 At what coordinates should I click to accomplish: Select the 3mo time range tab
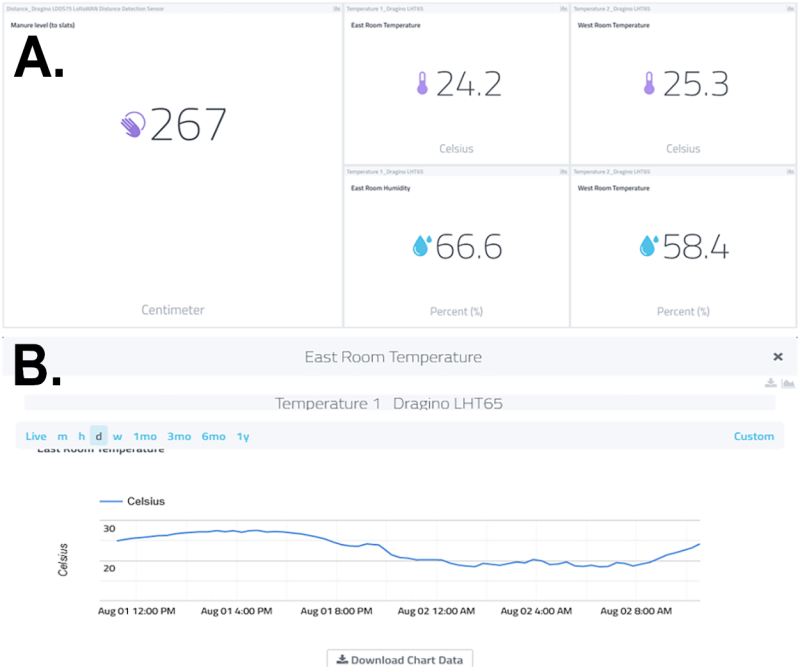pyautogui.click(x=179, y=436)
